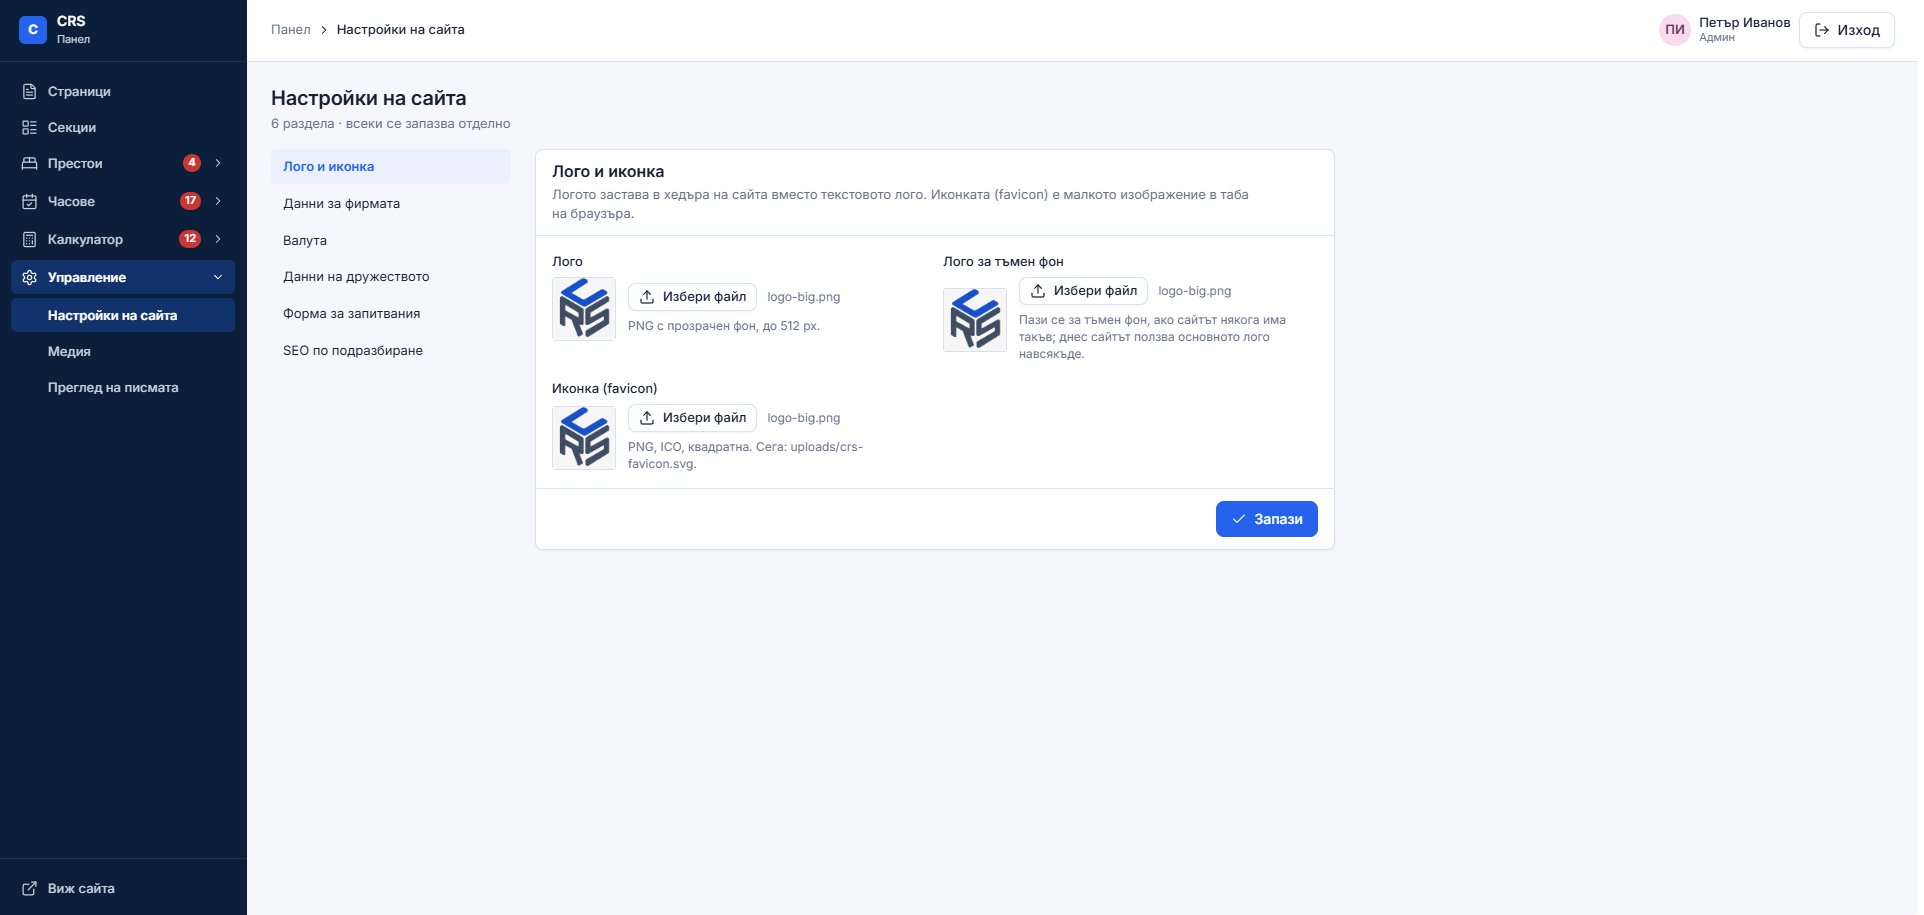Collapse the Управление menu chevron

click(x=218, y=277)
